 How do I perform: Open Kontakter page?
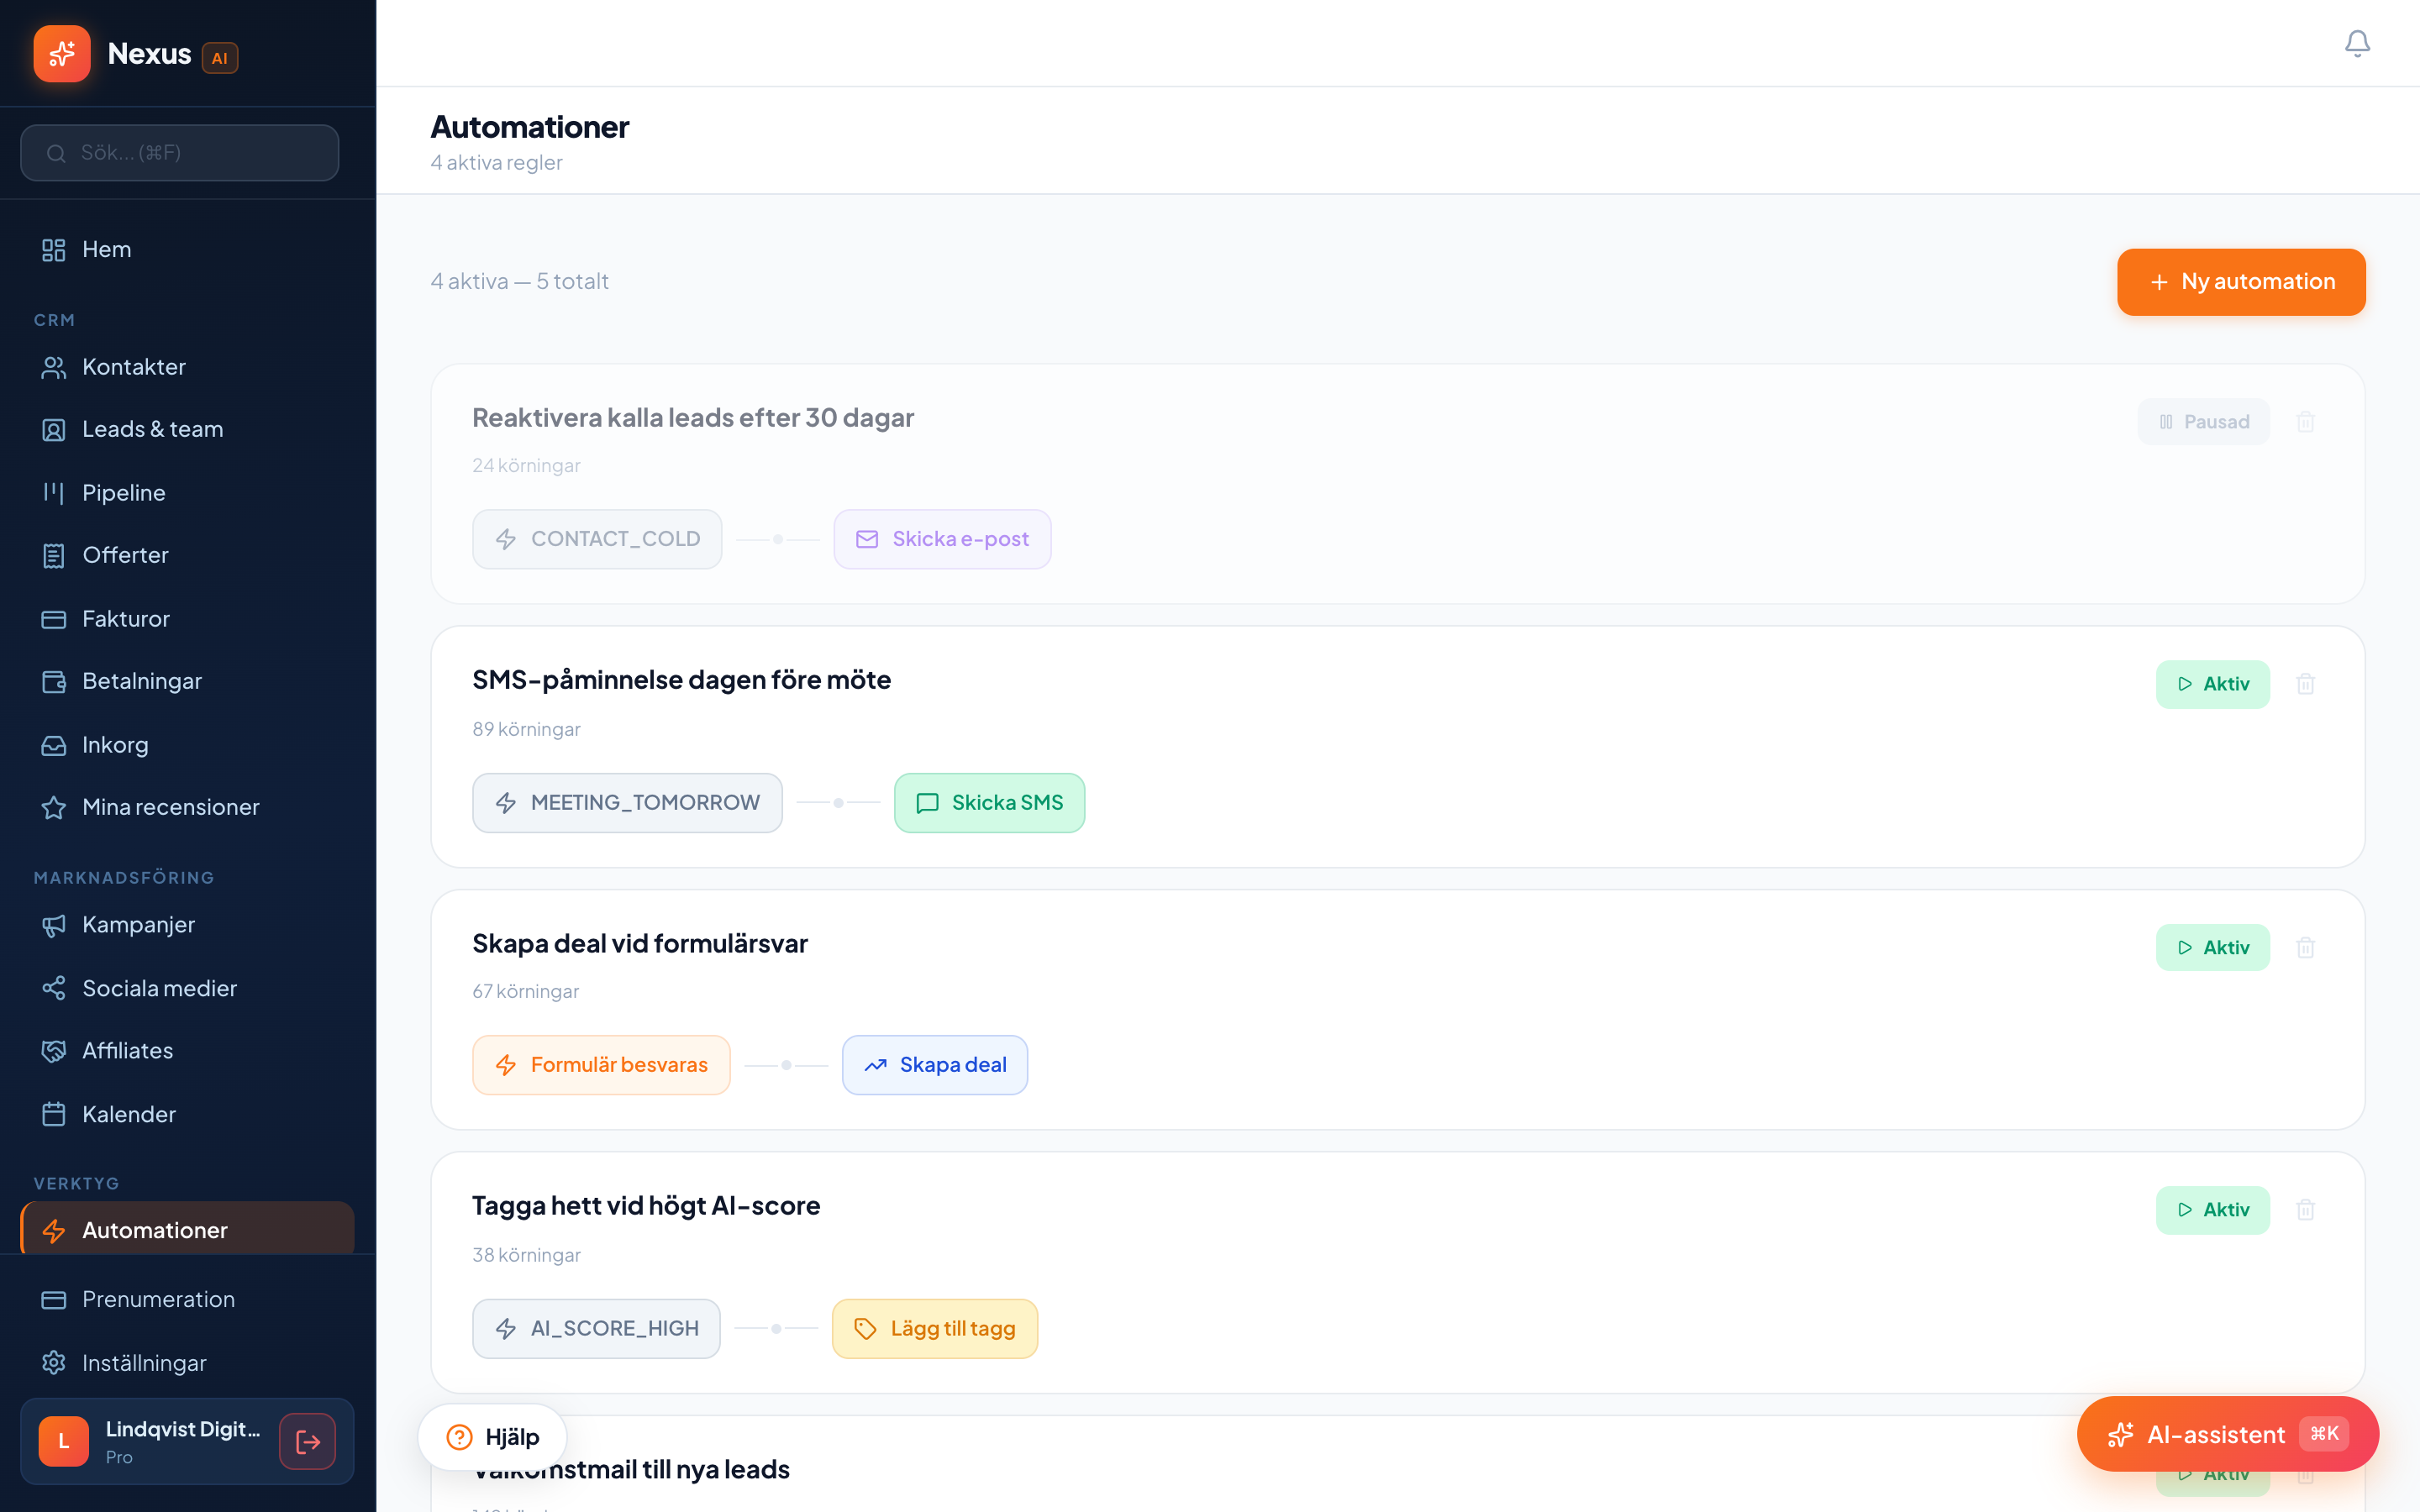187,367
